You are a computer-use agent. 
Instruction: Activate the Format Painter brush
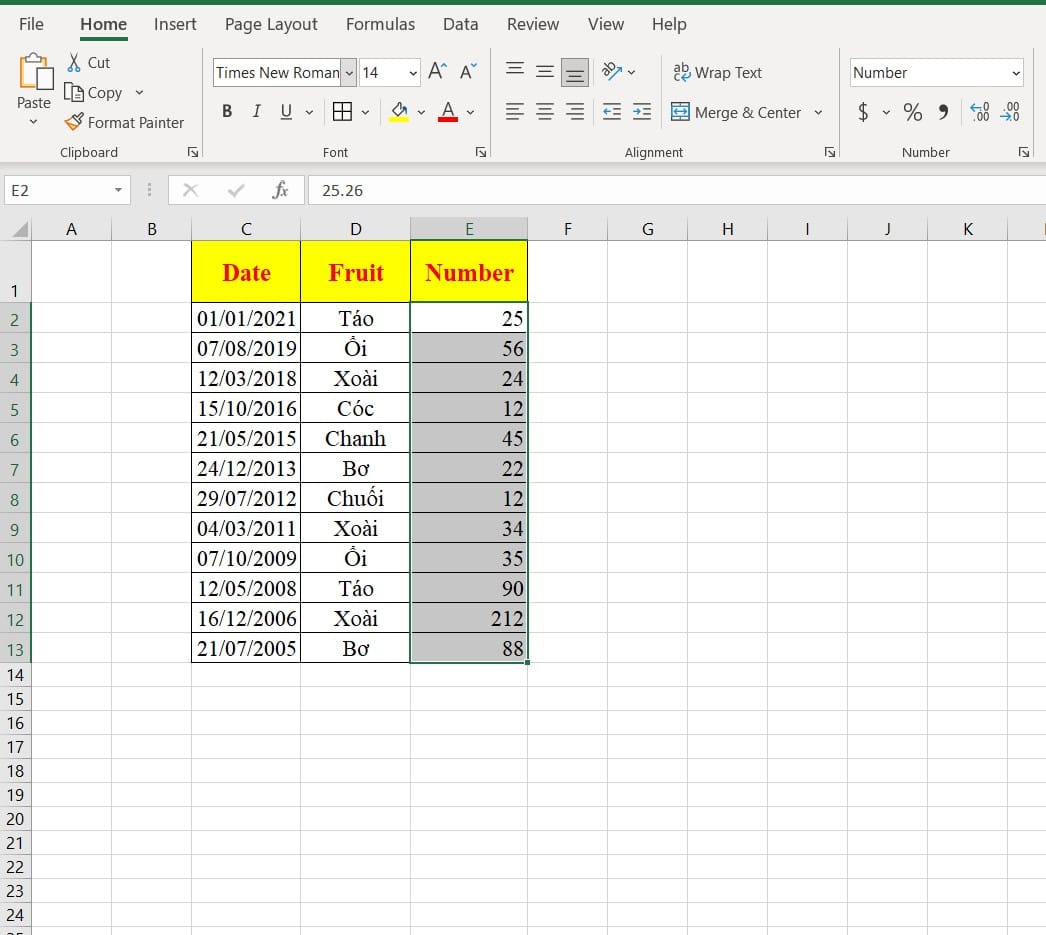point(73,122)
